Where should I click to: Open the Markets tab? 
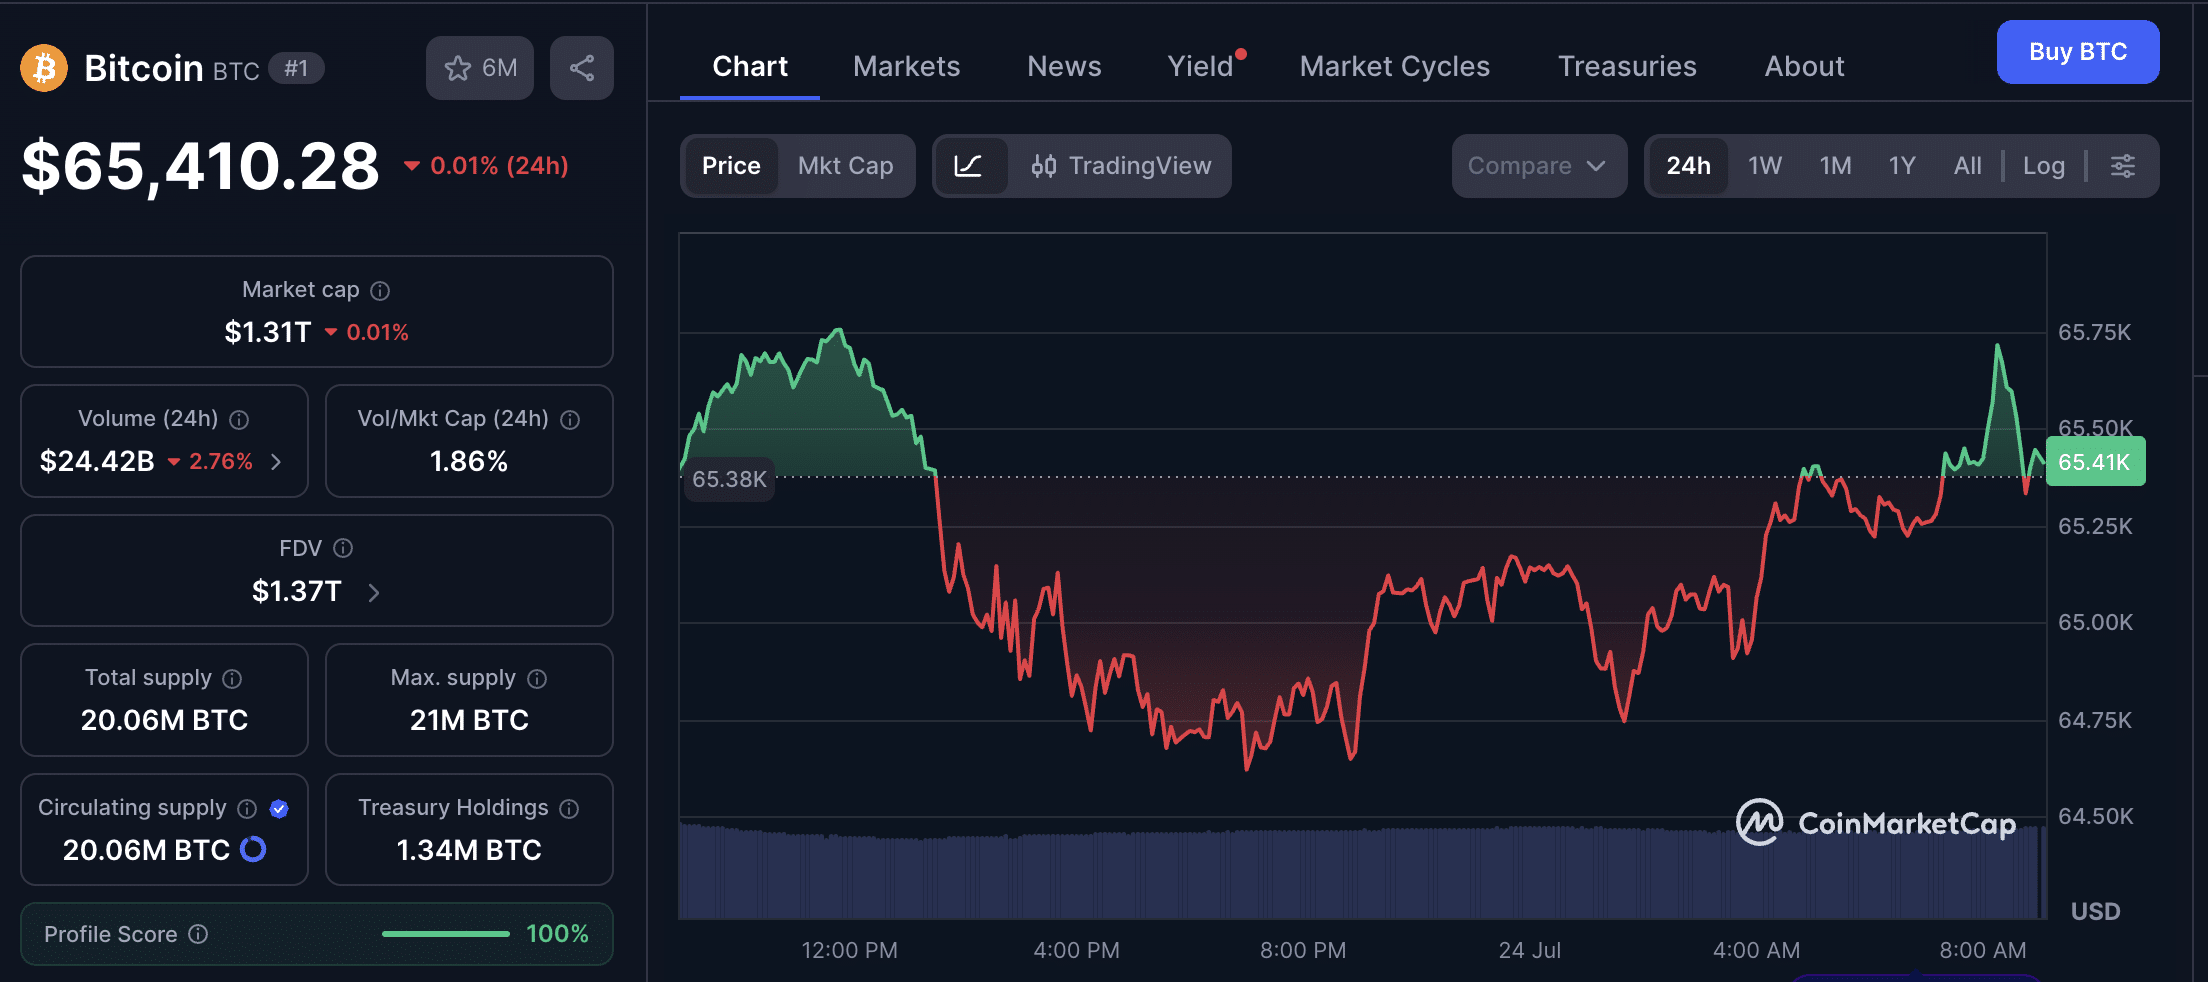click(907, 67)
